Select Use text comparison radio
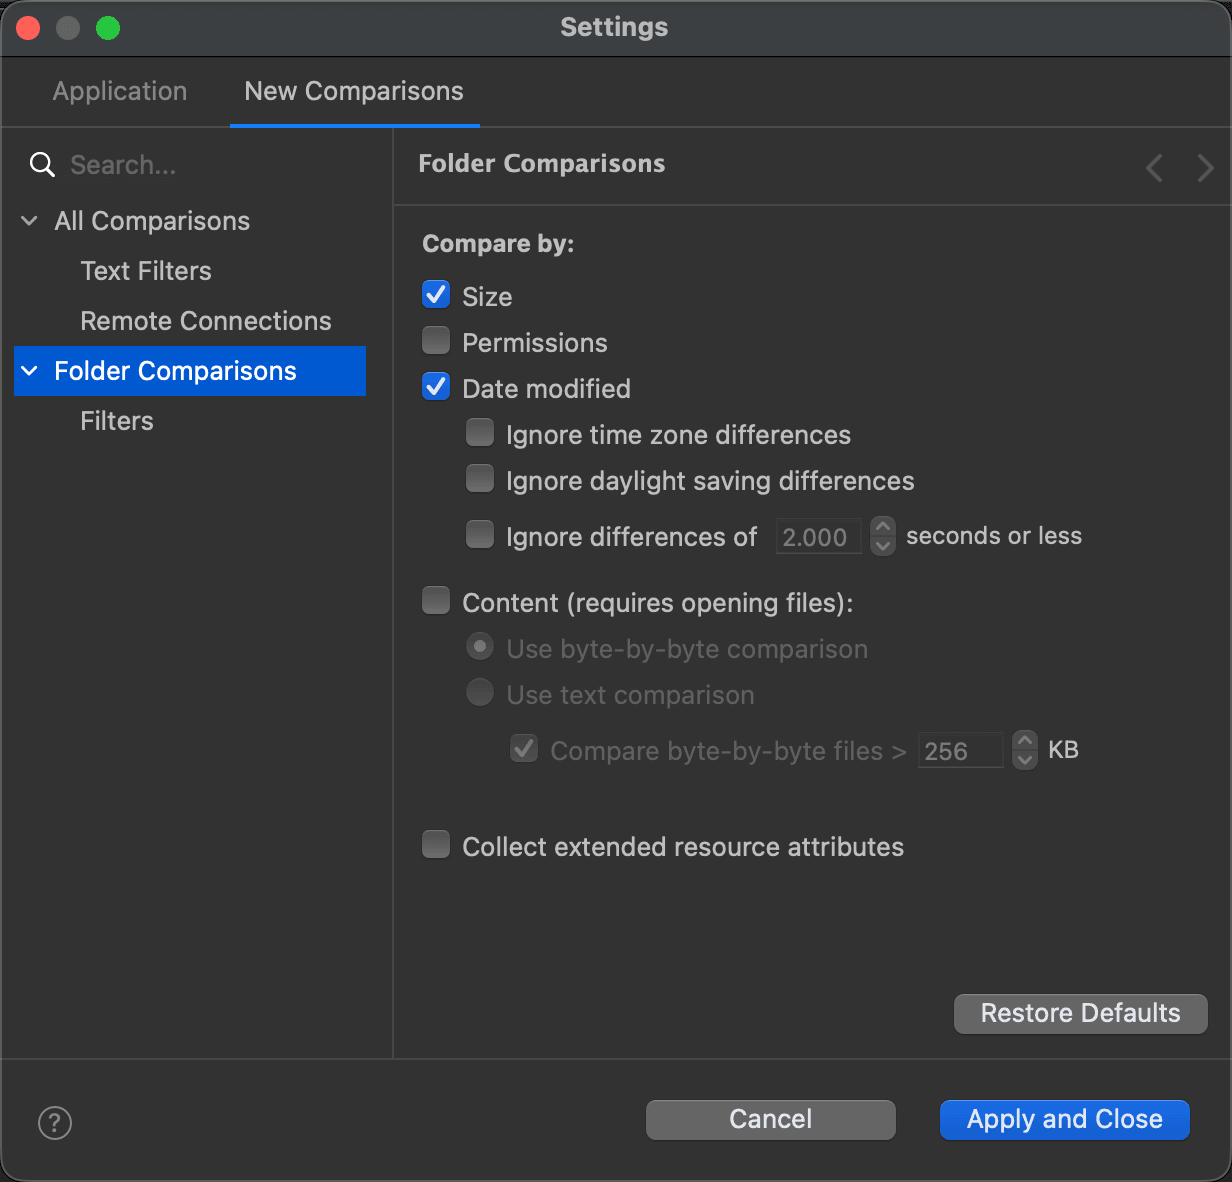Viewport: 1232px width, 1182px height. tap(480, 693)
